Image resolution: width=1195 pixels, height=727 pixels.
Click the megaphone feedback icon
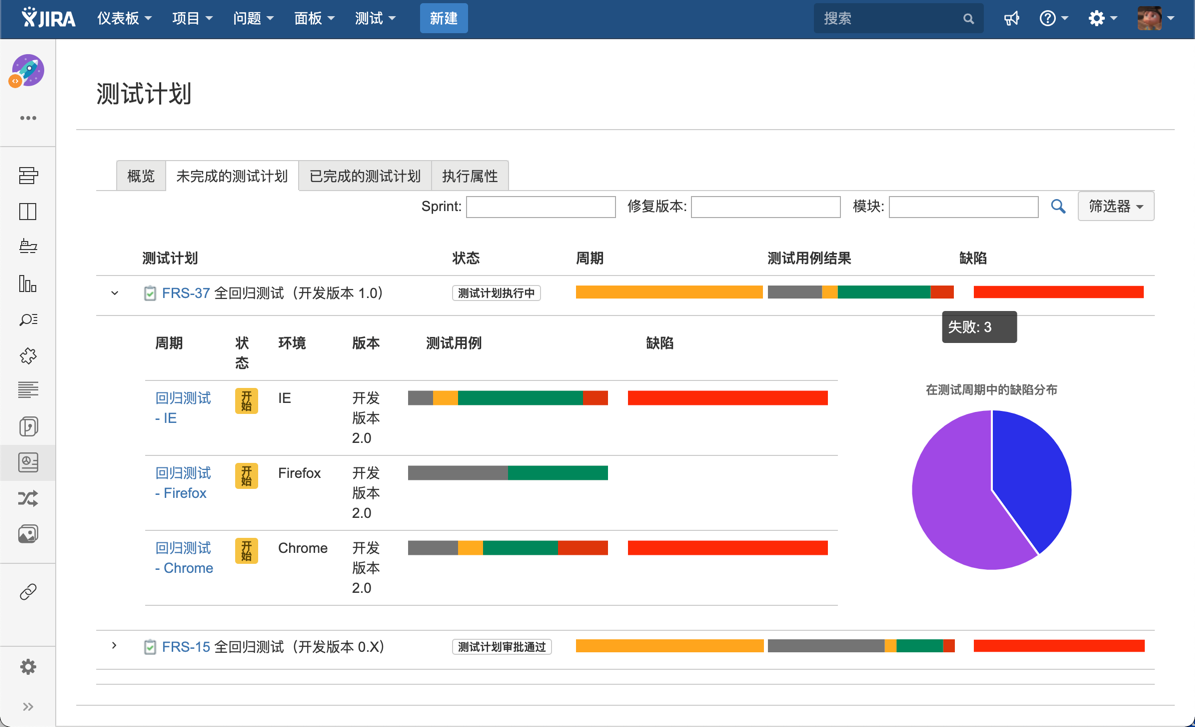click(x=1012, y=18)
